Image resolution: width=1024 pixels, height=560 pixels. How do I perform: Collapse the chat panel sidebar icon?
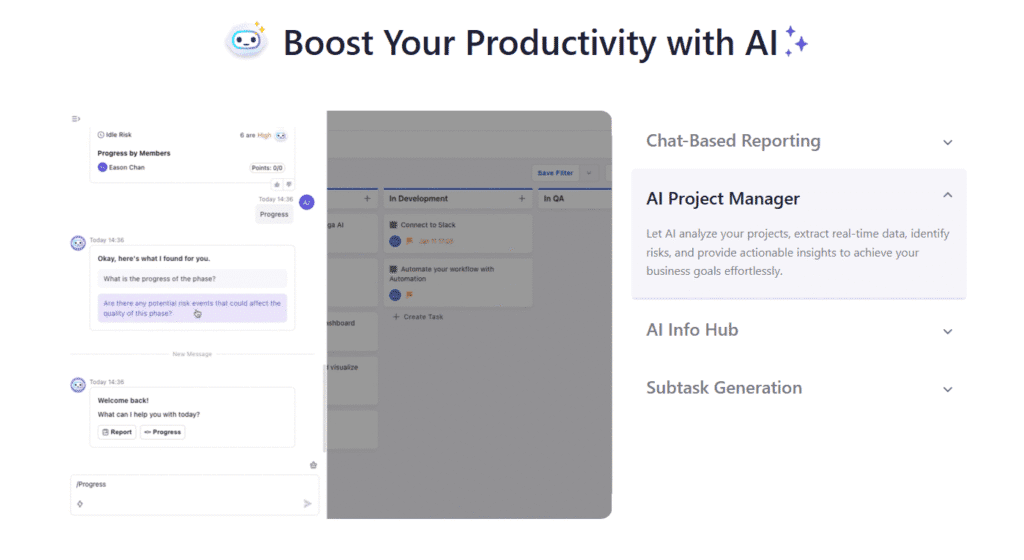tap(76, 119)
